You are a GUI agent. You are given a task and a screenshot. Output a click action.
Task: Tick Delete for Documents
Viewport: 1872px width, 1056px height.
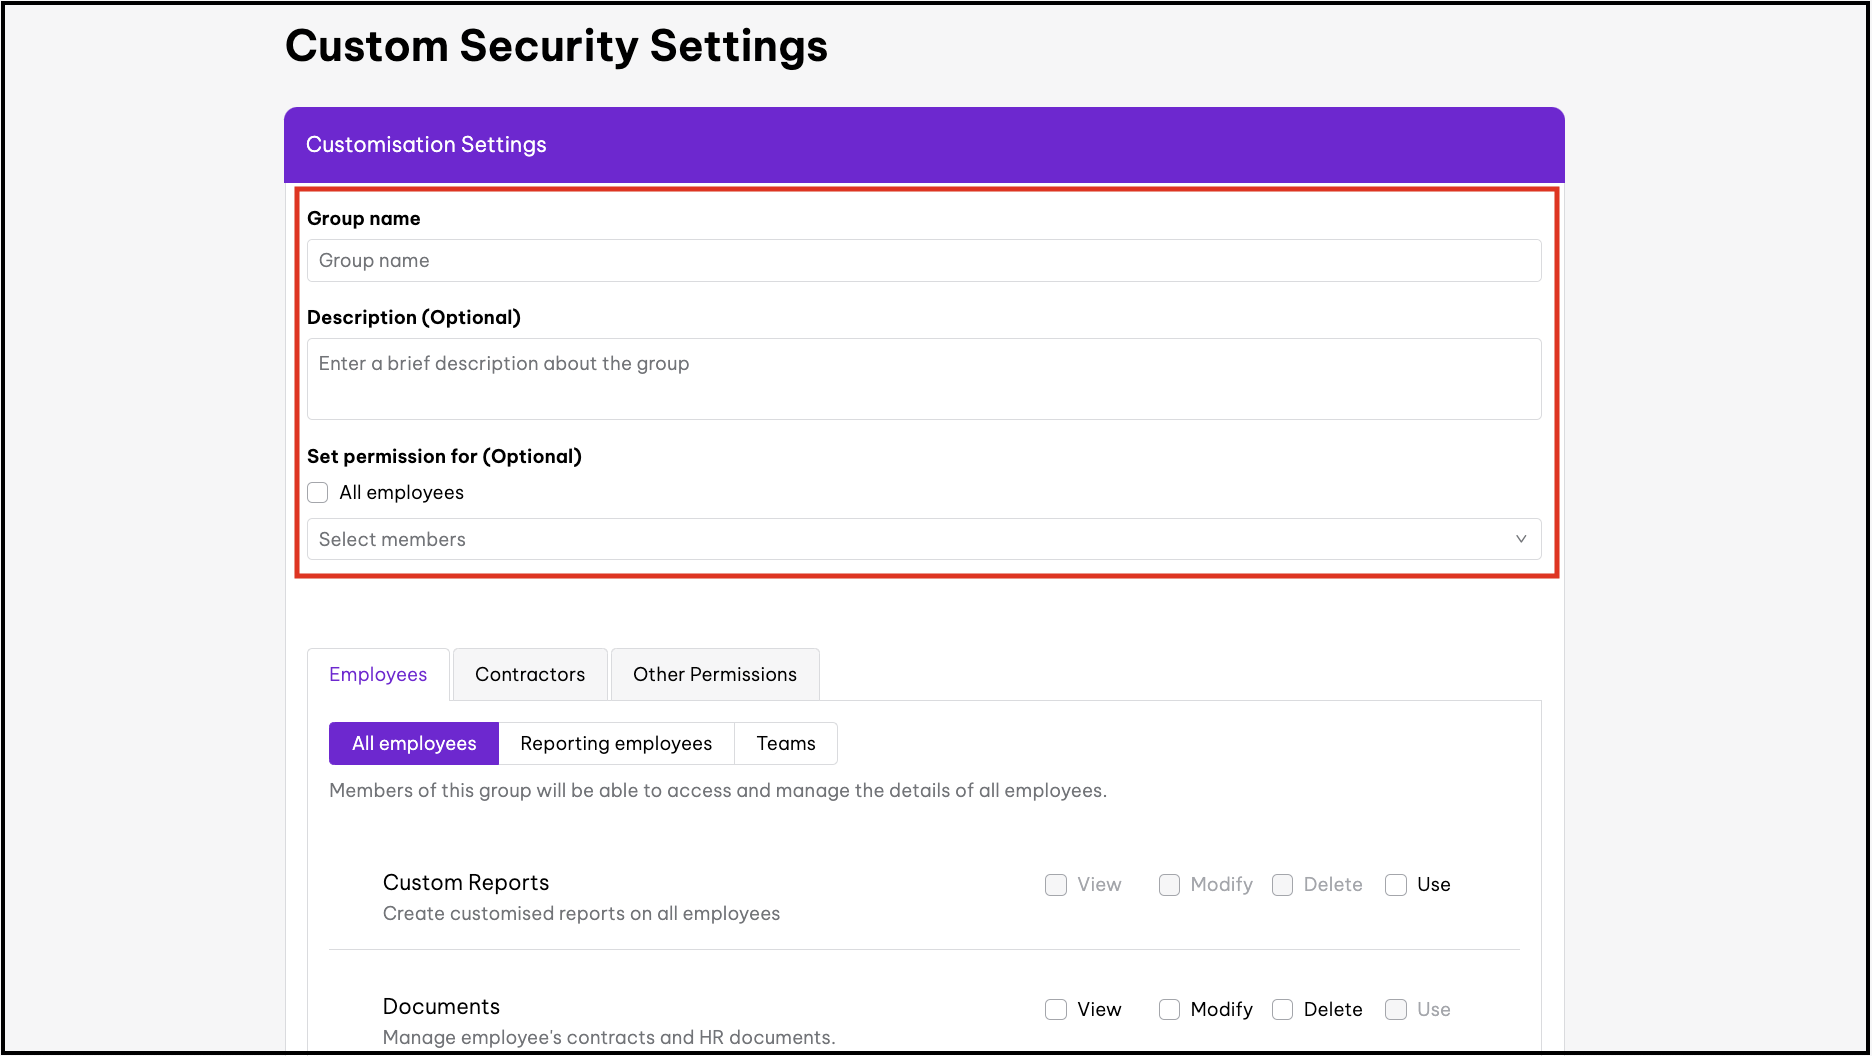[1282, 1010]
